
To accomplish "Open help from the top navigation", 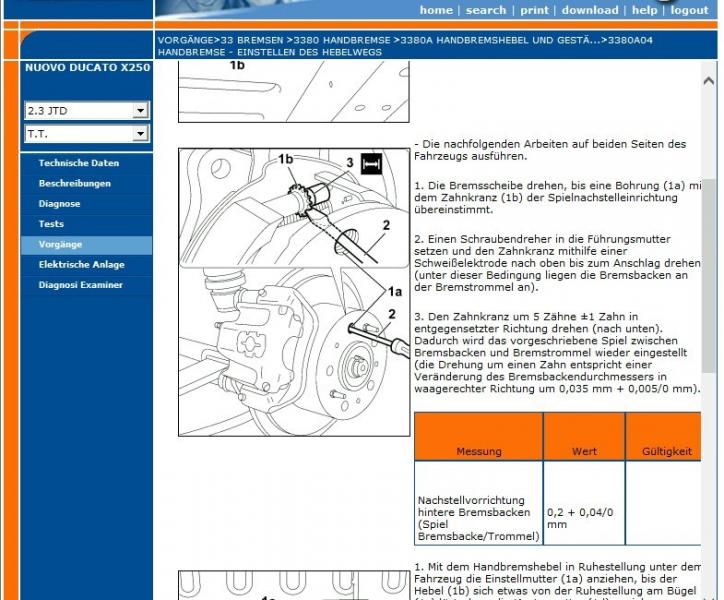I will (644, 10).
